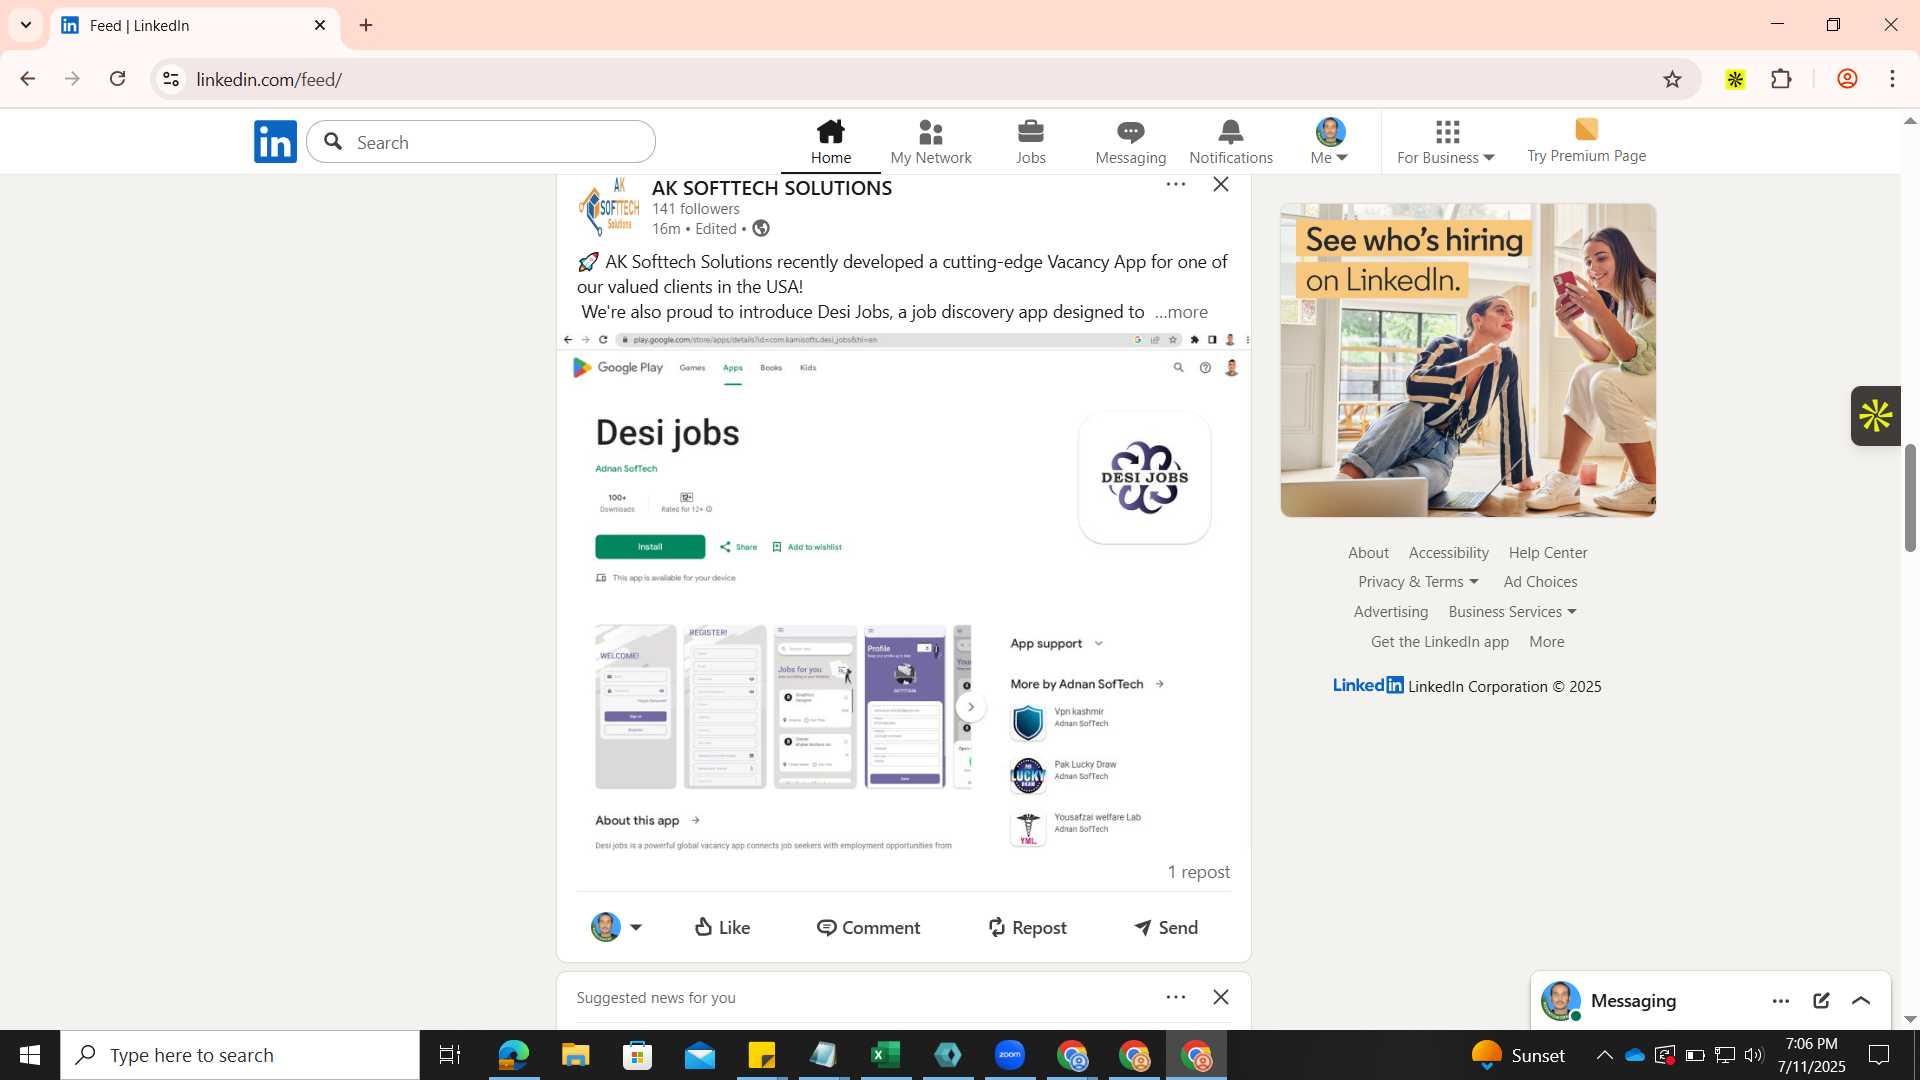
Task: Reload the page
Action: coord(117,79)
